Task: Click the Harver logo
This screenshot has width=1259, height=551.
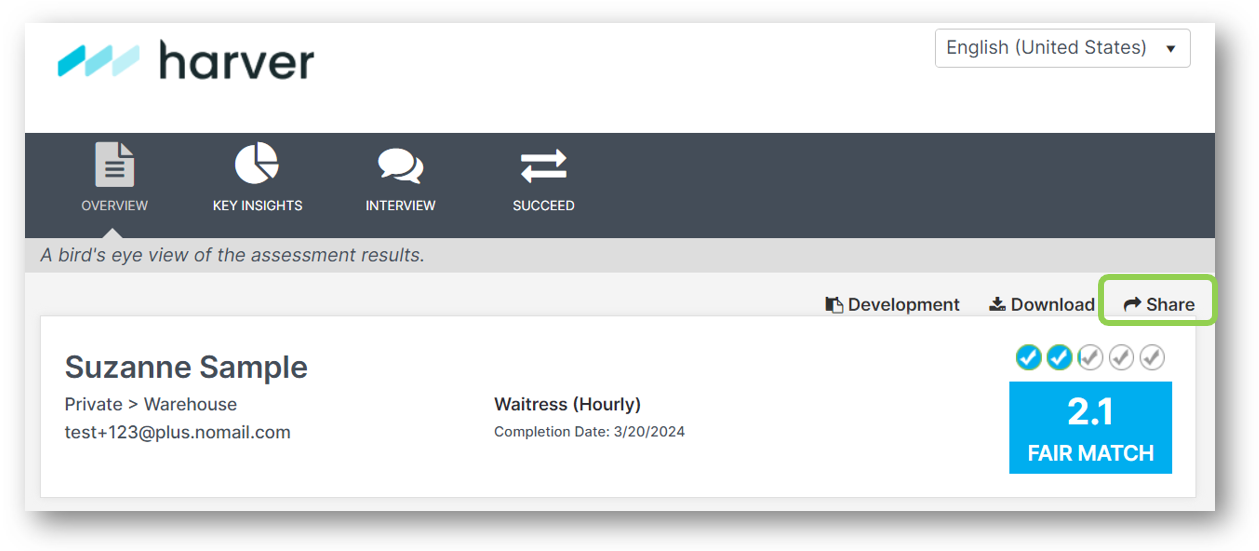Action: point(186,61)
